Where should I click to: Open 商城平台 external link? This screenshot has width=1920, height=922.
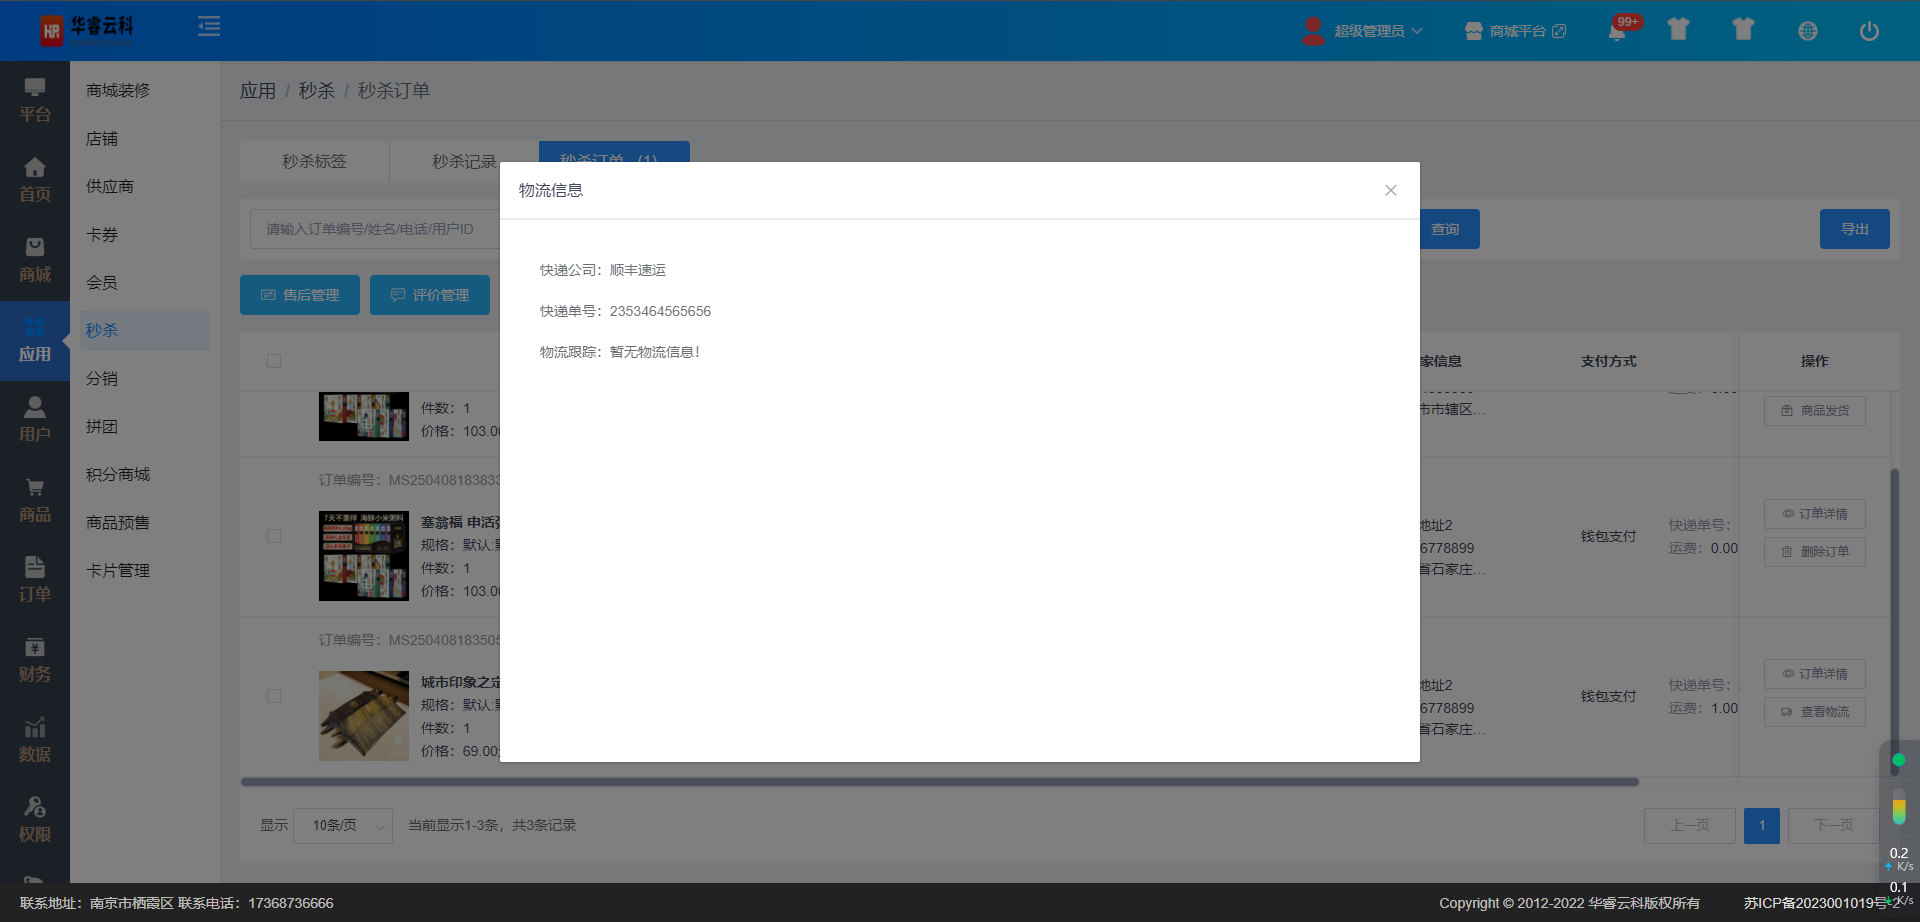(x=1516, y=31)
